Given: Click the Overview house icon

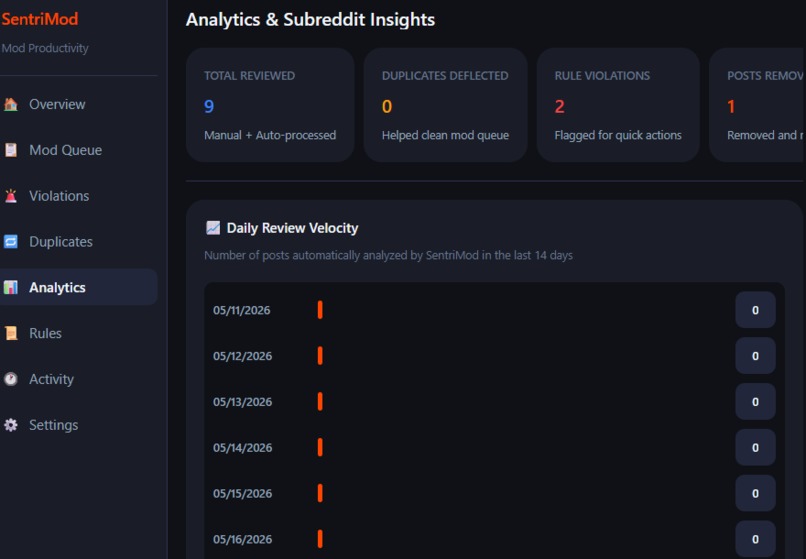Looking at the screenshot, I should 10,104.
